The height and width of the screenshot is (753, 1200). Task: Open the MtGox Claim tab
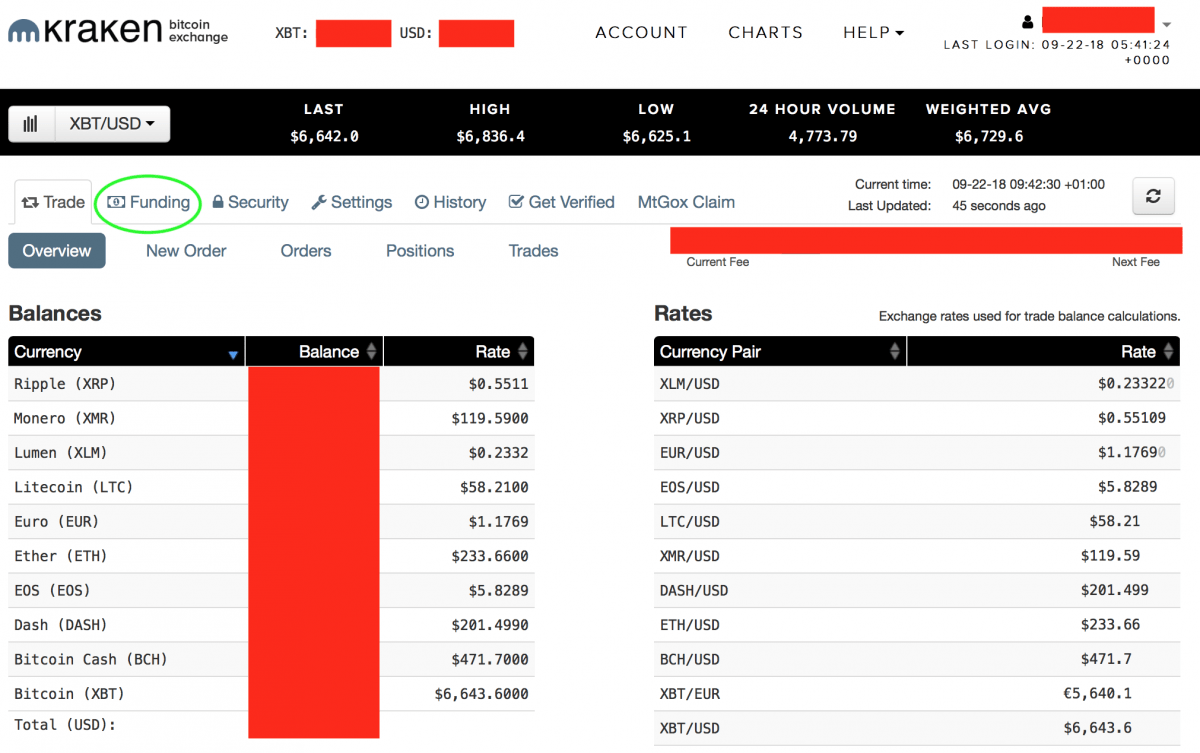pos(686,202)
